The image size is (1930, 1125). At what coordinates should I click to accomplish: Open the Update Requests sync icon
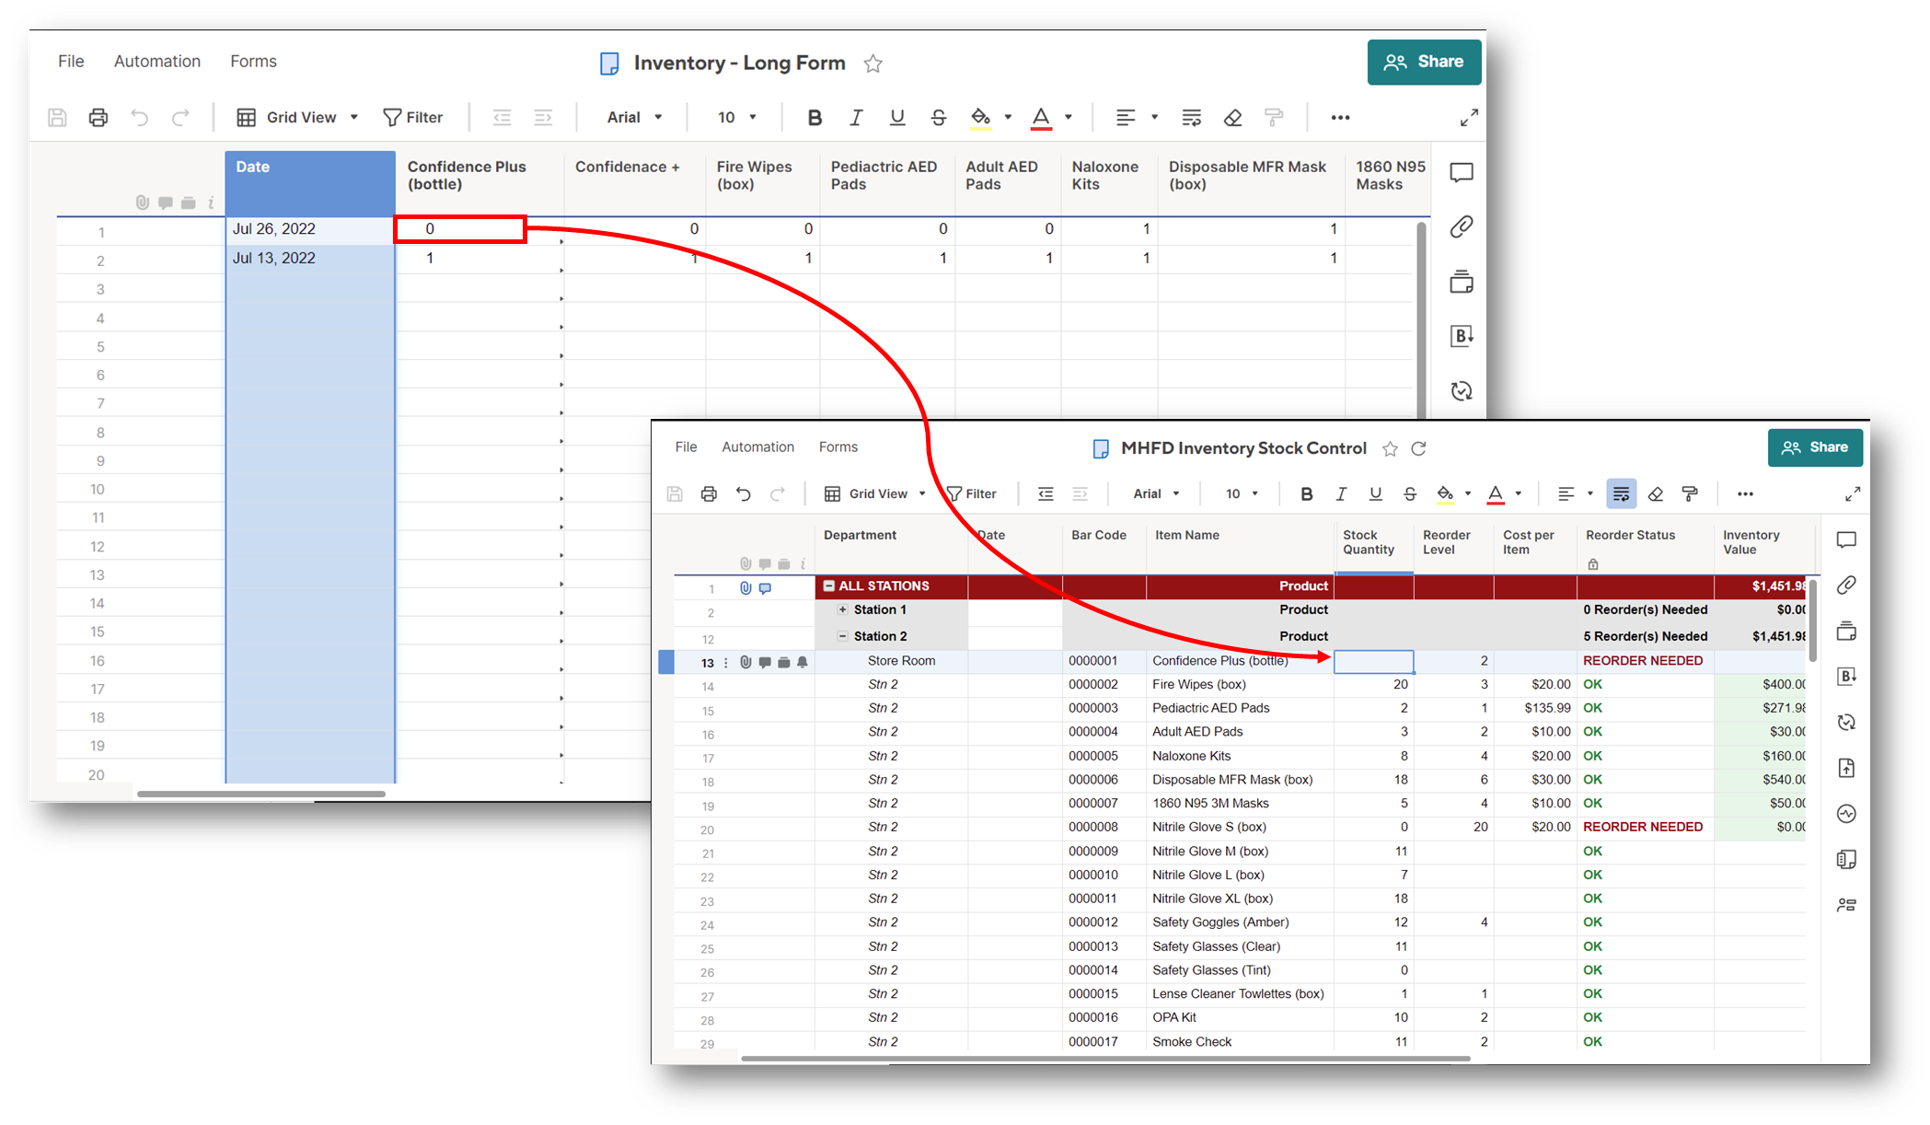click(x=1847, y=721)
